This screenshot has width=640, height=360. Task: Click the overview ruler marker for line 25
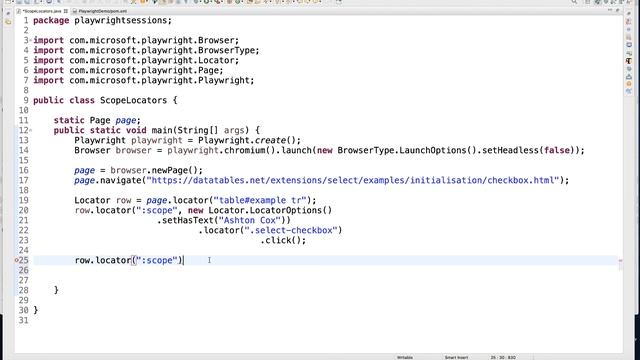point(620,260)
